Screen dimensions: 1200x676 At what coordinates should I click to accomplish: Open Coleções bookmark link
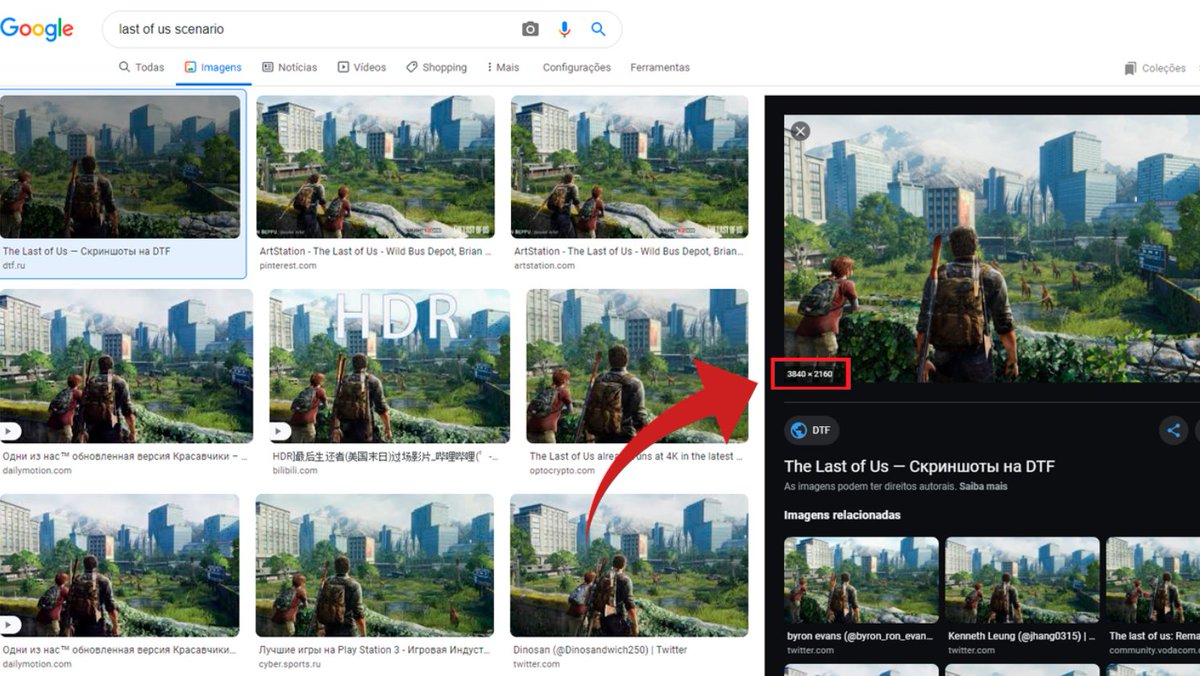pos(1155,68)
